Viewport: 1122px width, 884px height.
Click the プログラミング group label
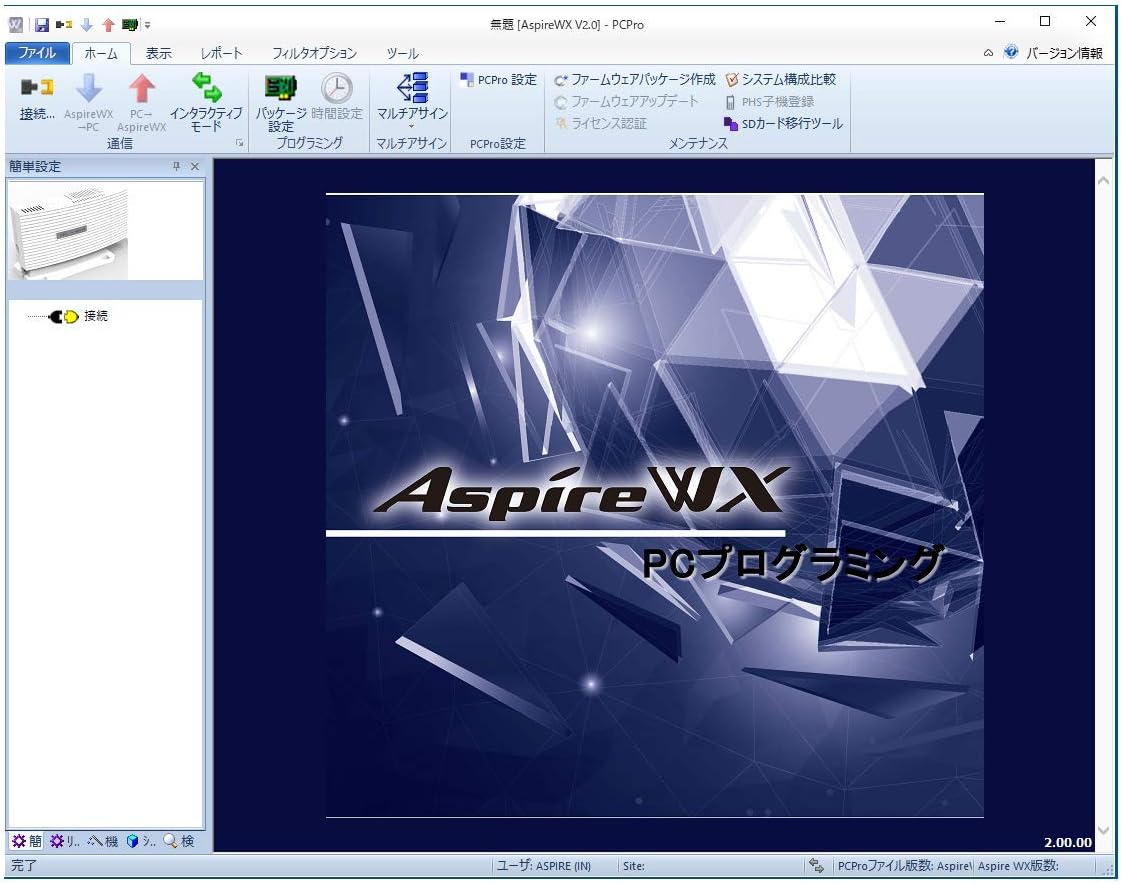coord(309,143)
